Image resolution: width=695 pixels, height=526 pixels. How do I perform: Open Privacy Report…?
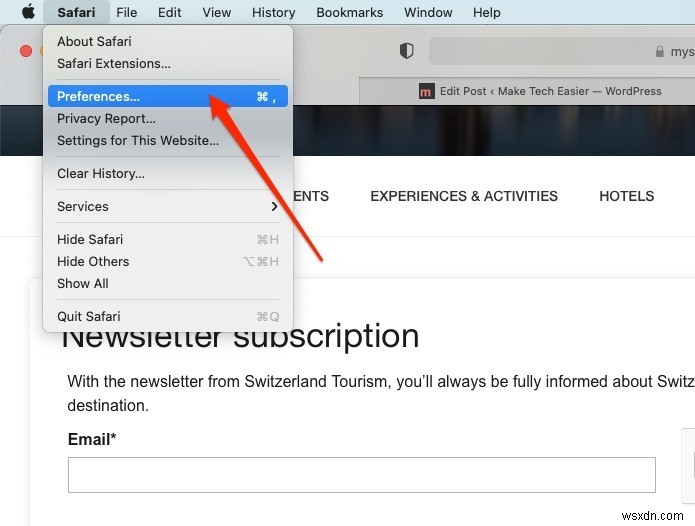coord(168,118)
